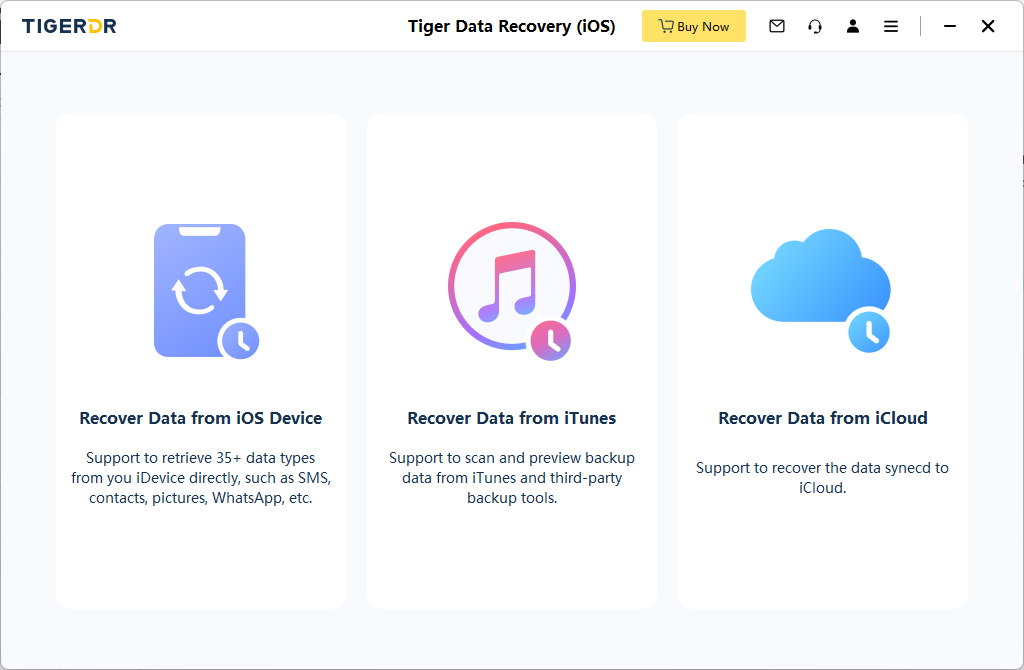Click the description mentioning SMS, contacts, WhatsApp
This screenshot has height=670, width=1024.
coord(201,478)
